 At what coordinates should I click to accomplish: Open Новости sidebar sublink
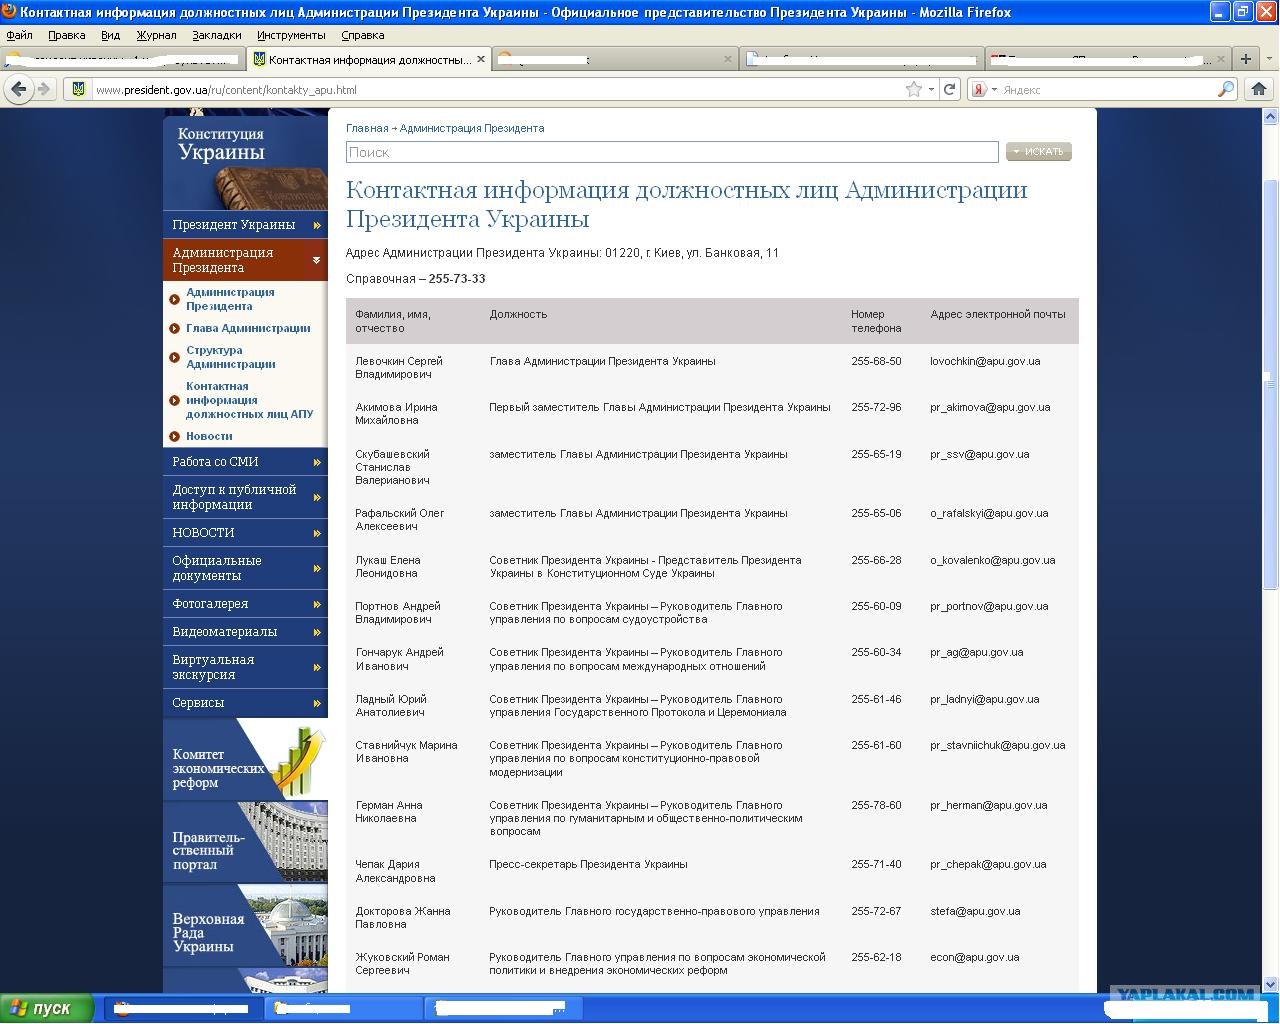point(209,436)
